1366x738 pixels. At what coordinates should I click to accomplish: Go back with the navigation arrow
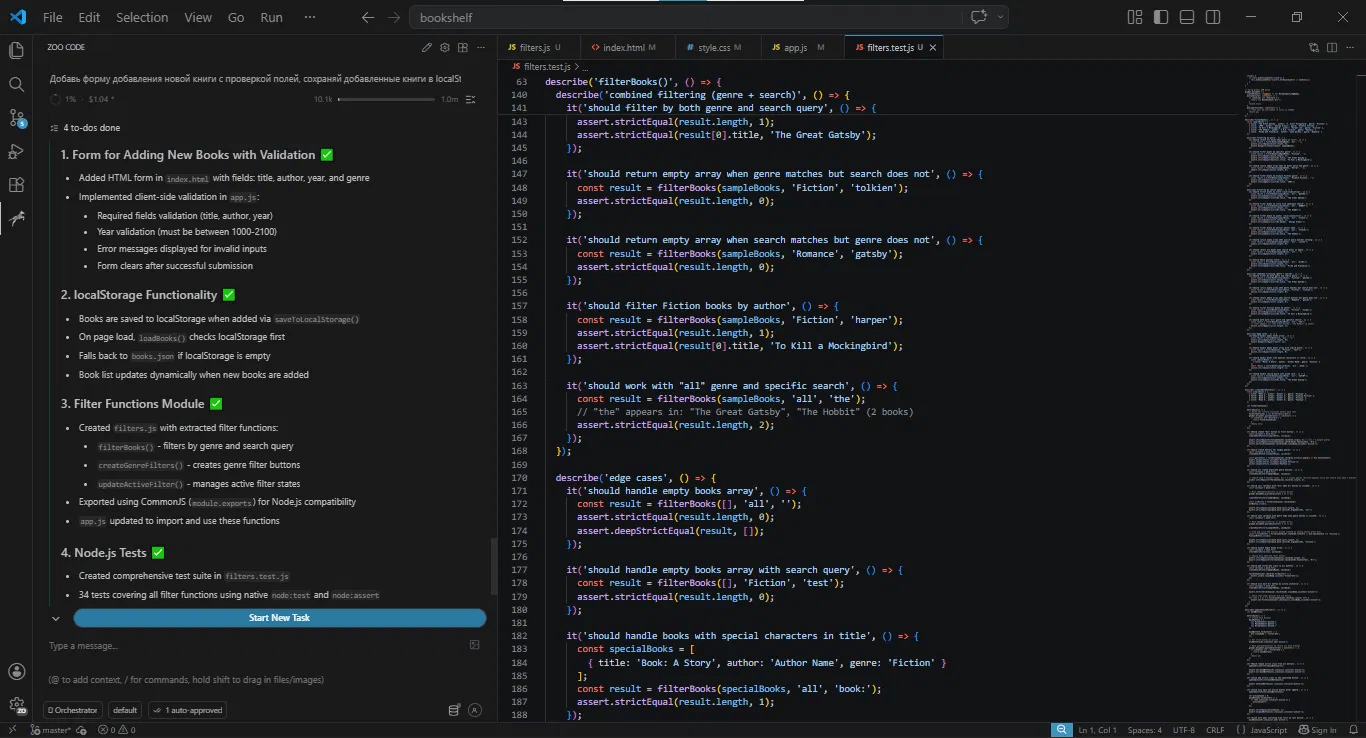click(x=367, y=17)
